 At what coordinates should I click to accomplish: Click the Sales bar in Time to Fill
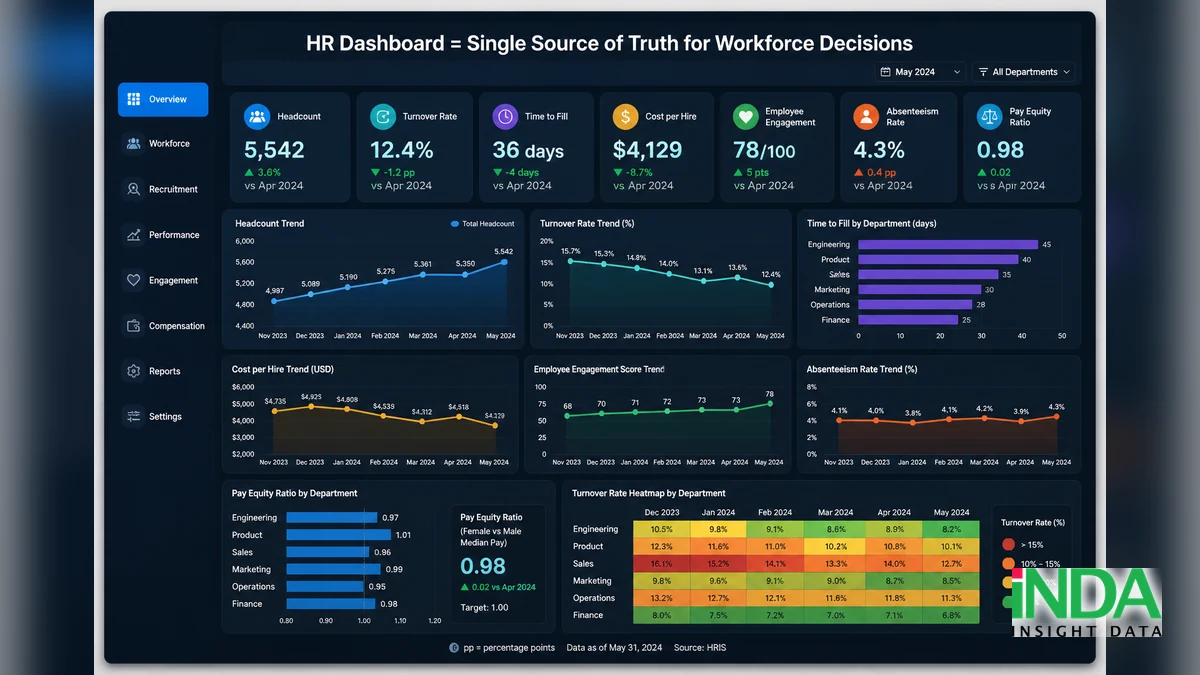tap(927, 274)
